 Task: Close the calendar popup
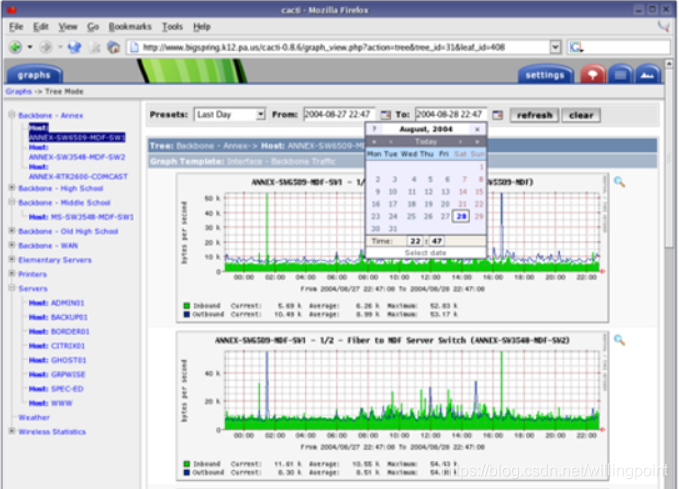[x=477, y=129]
